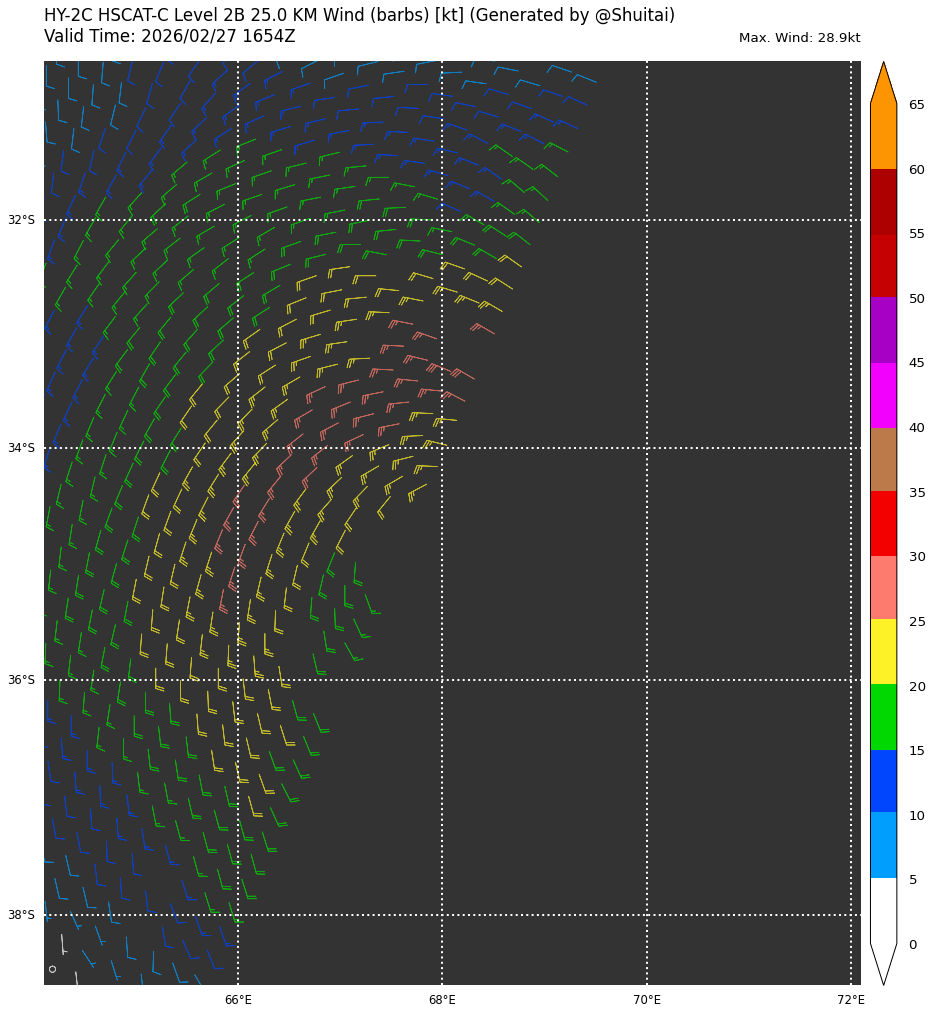
Task: Select the yellow 20–25 kt colorbar band
Action: (x=883, y=652)
